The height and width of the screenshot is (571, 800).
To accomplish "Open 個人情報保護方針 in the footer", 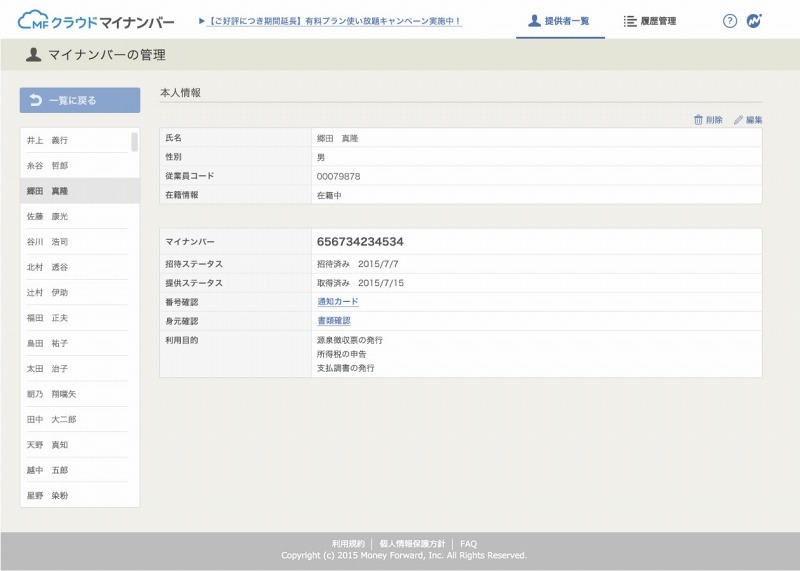I will 412,543.
